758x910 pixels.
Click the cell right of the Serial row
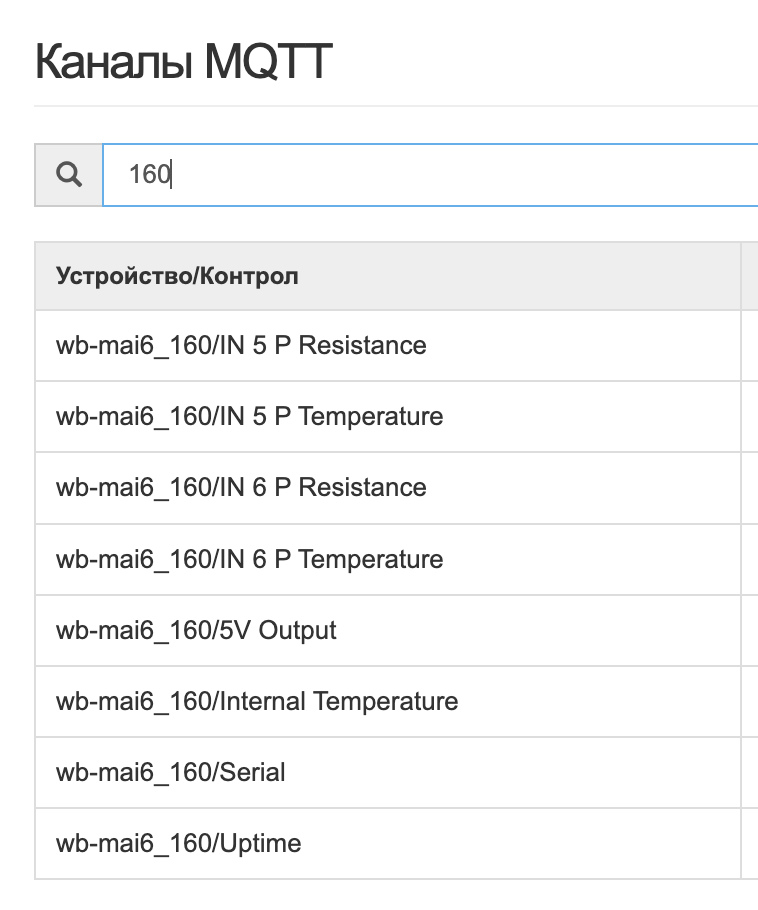coord(749,773)
